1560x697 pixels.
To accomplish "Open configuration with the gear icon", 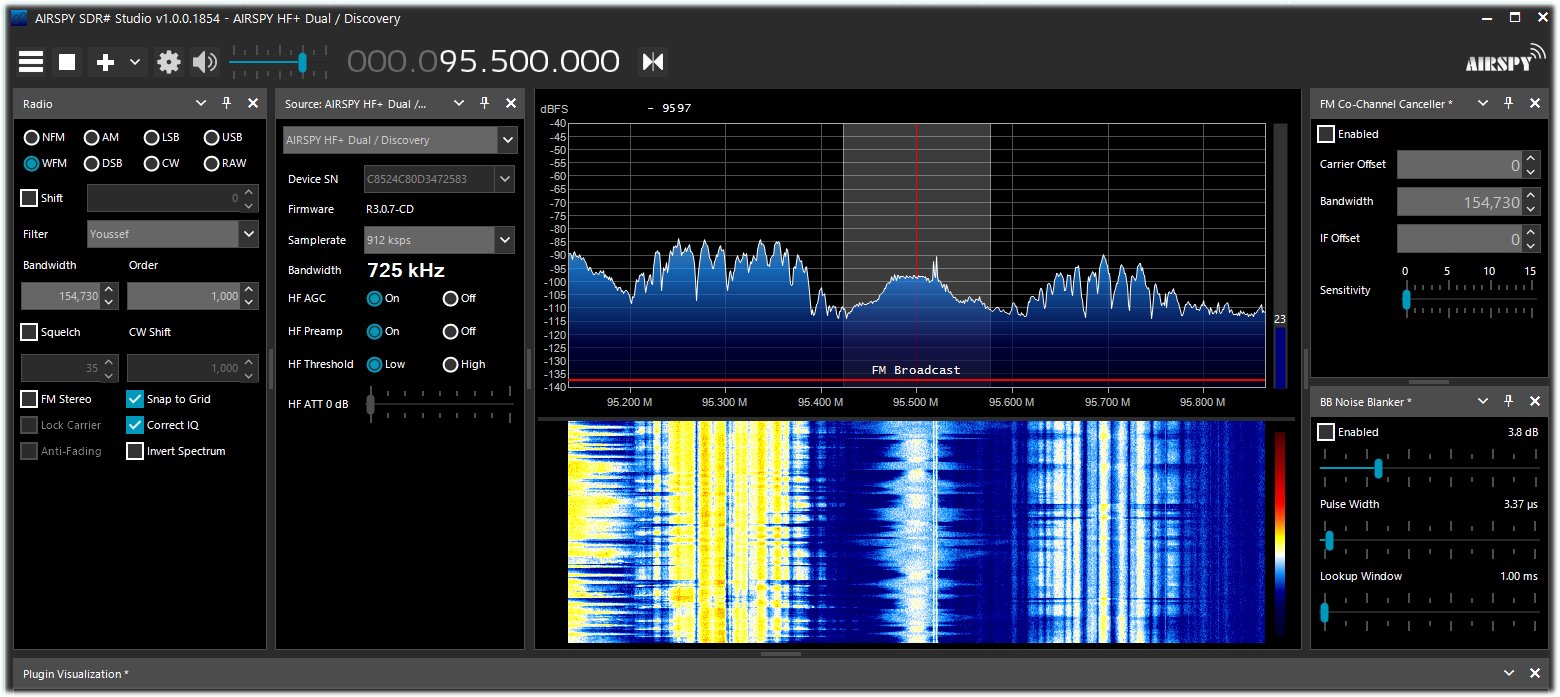I will click(169, 62).
